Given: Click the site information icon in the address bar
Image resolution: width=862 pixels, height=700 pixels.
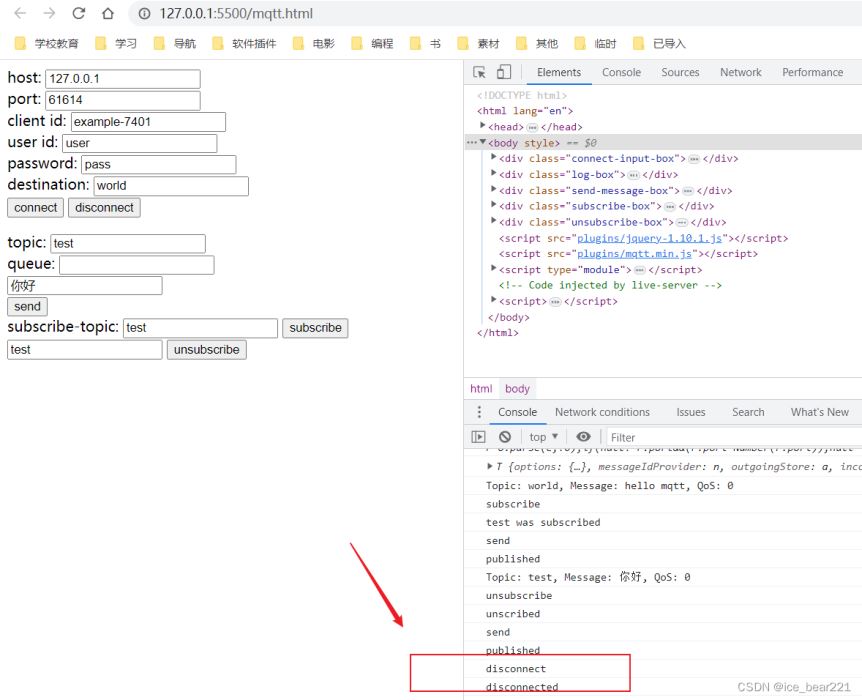Looking at the screenshot, I should [x=144, y=14].
